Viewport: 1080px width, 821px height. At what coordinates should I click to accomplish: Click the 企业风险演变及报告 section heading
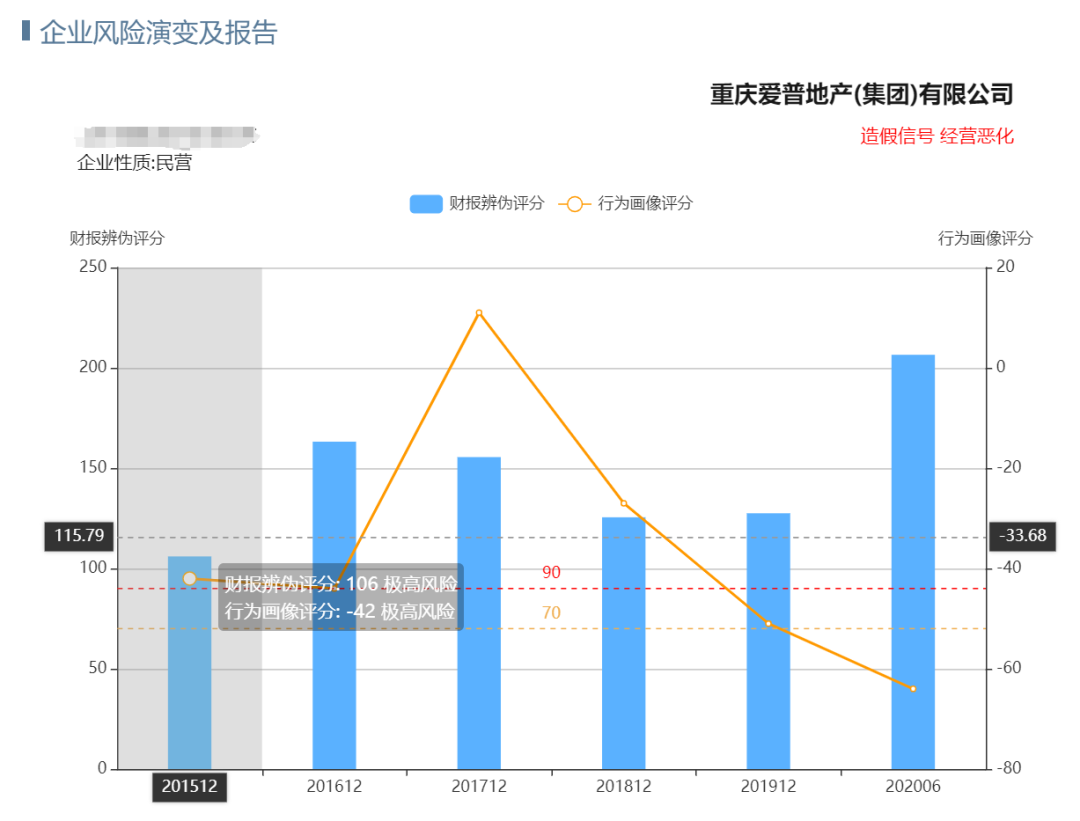point(158,32)
